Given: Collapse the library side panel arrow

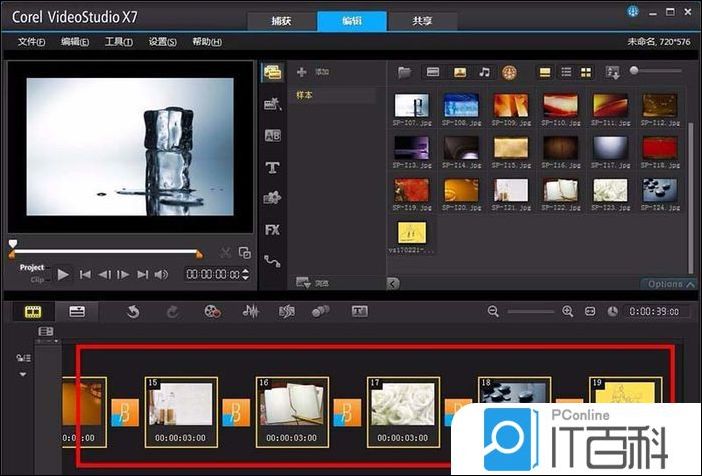Looking at the screenshot, I should pos(393,284).
